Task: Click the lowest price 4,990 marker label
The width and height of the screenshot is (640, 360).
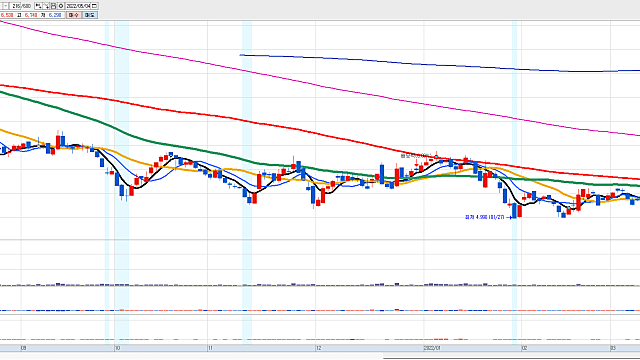Action: click(485, 217)
